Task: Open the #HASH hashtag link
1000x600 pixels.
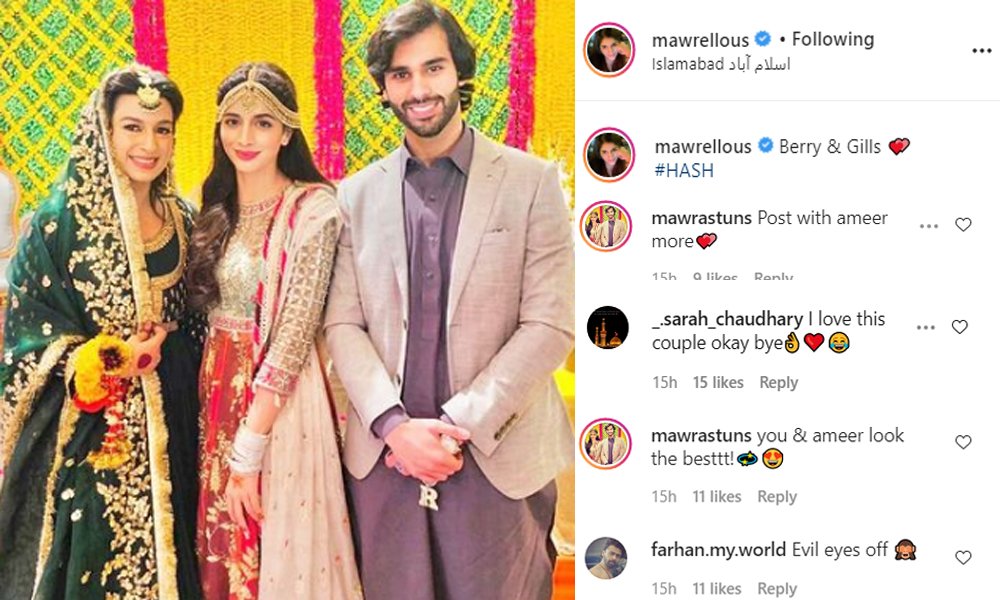Action: tap(684, 170)
